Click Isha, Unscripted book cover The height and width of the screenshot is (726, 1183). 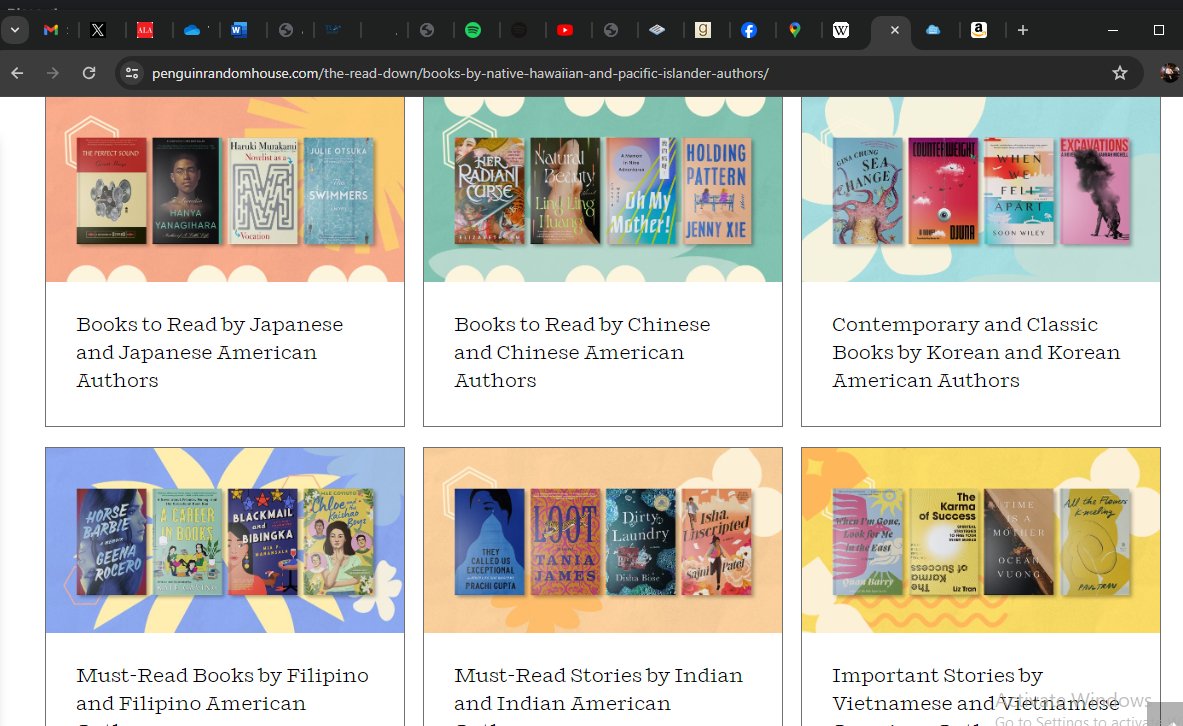pyautogui.click(x=717, y=541)
